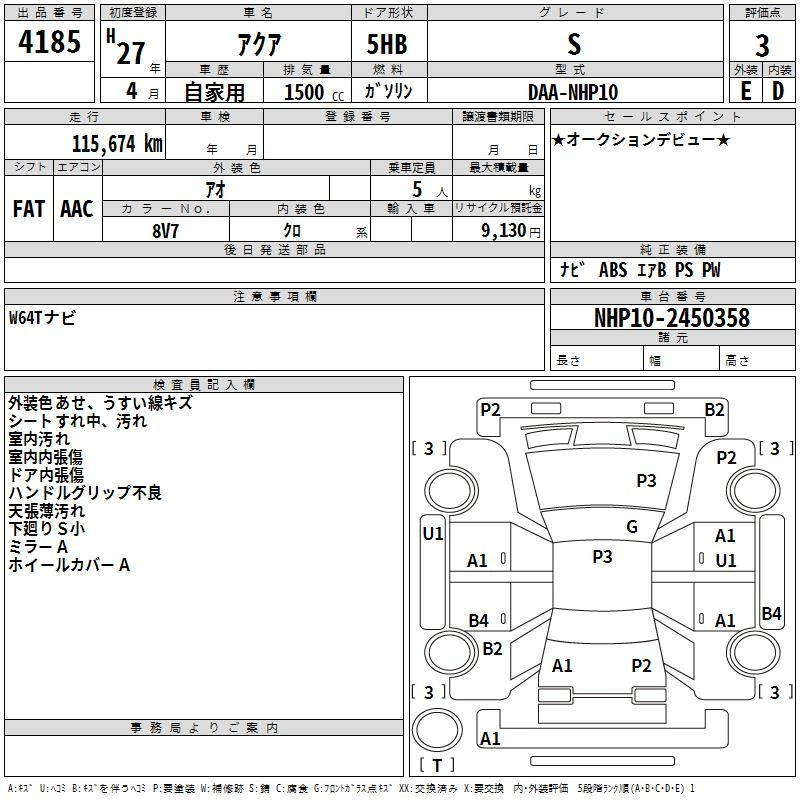Click the P3 marker on the hood

(646, 481)
